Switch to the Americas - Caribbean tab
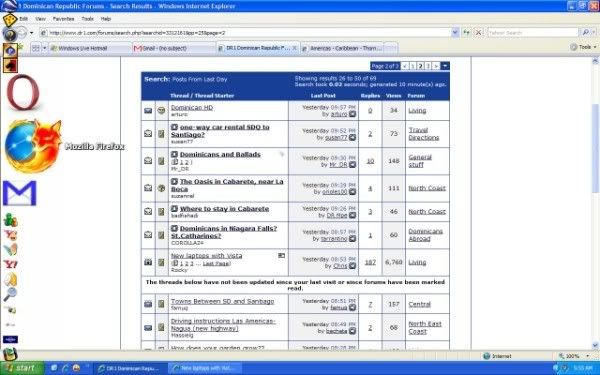The width and height of the screenshot is (600, 375). (x=342, y=48)
